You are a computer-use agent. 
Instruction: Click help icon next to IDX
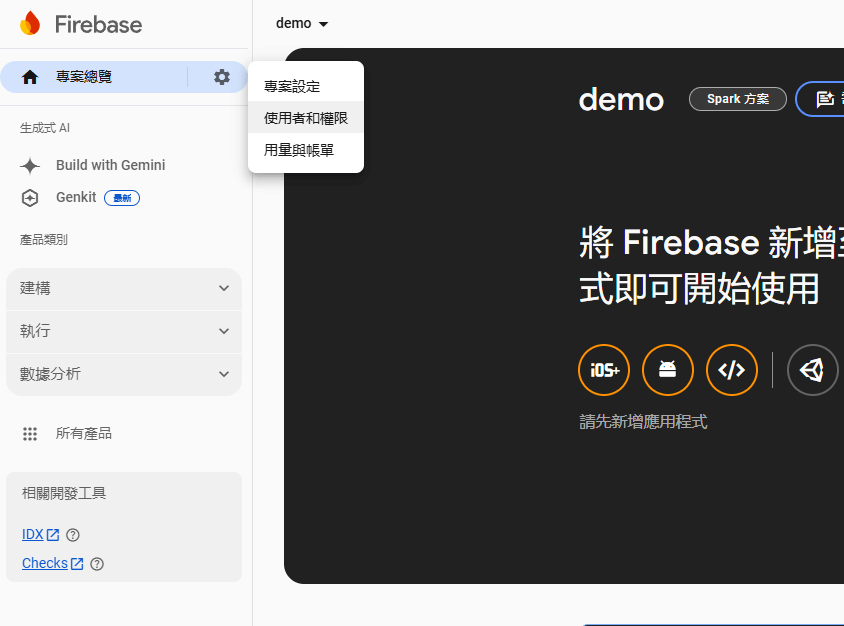(x=72, y=535)
